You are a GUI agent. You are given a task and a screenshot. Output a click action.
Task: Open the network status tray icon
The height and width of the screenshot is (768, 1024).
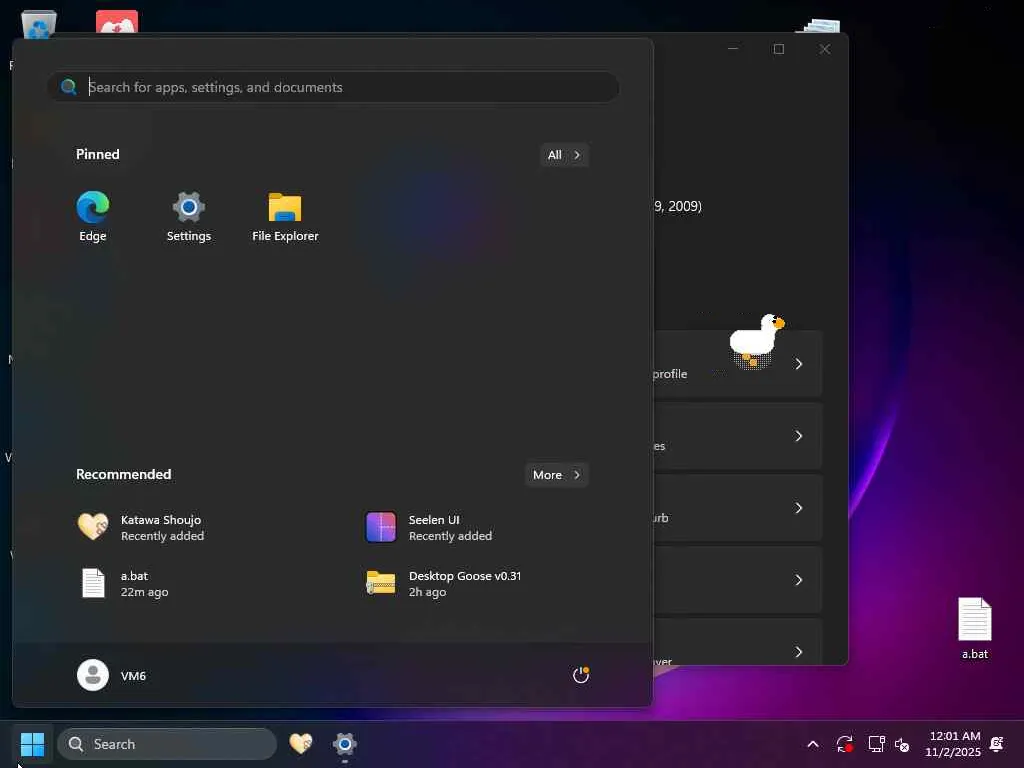point(876,744)
